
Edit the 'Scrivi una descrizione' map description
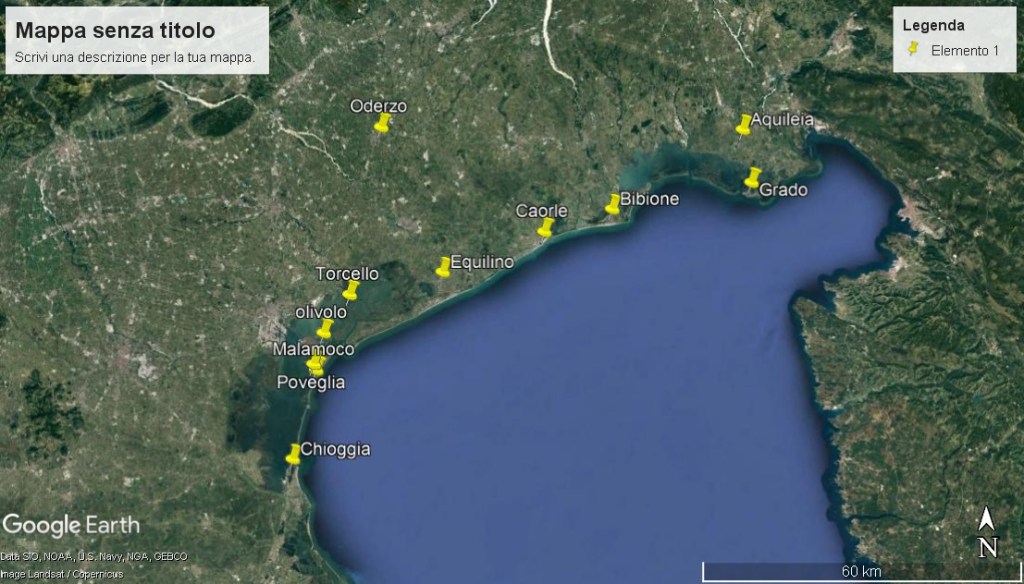[135, 57]
